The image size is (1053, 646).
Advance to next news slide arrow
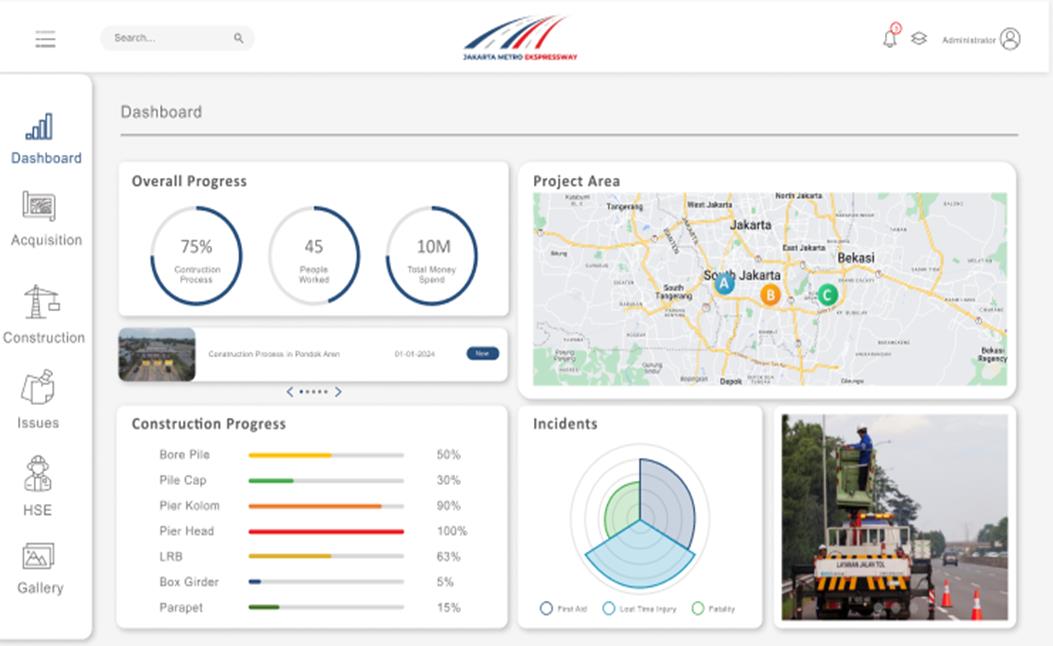pyautogui.click(x=338, y=392)
